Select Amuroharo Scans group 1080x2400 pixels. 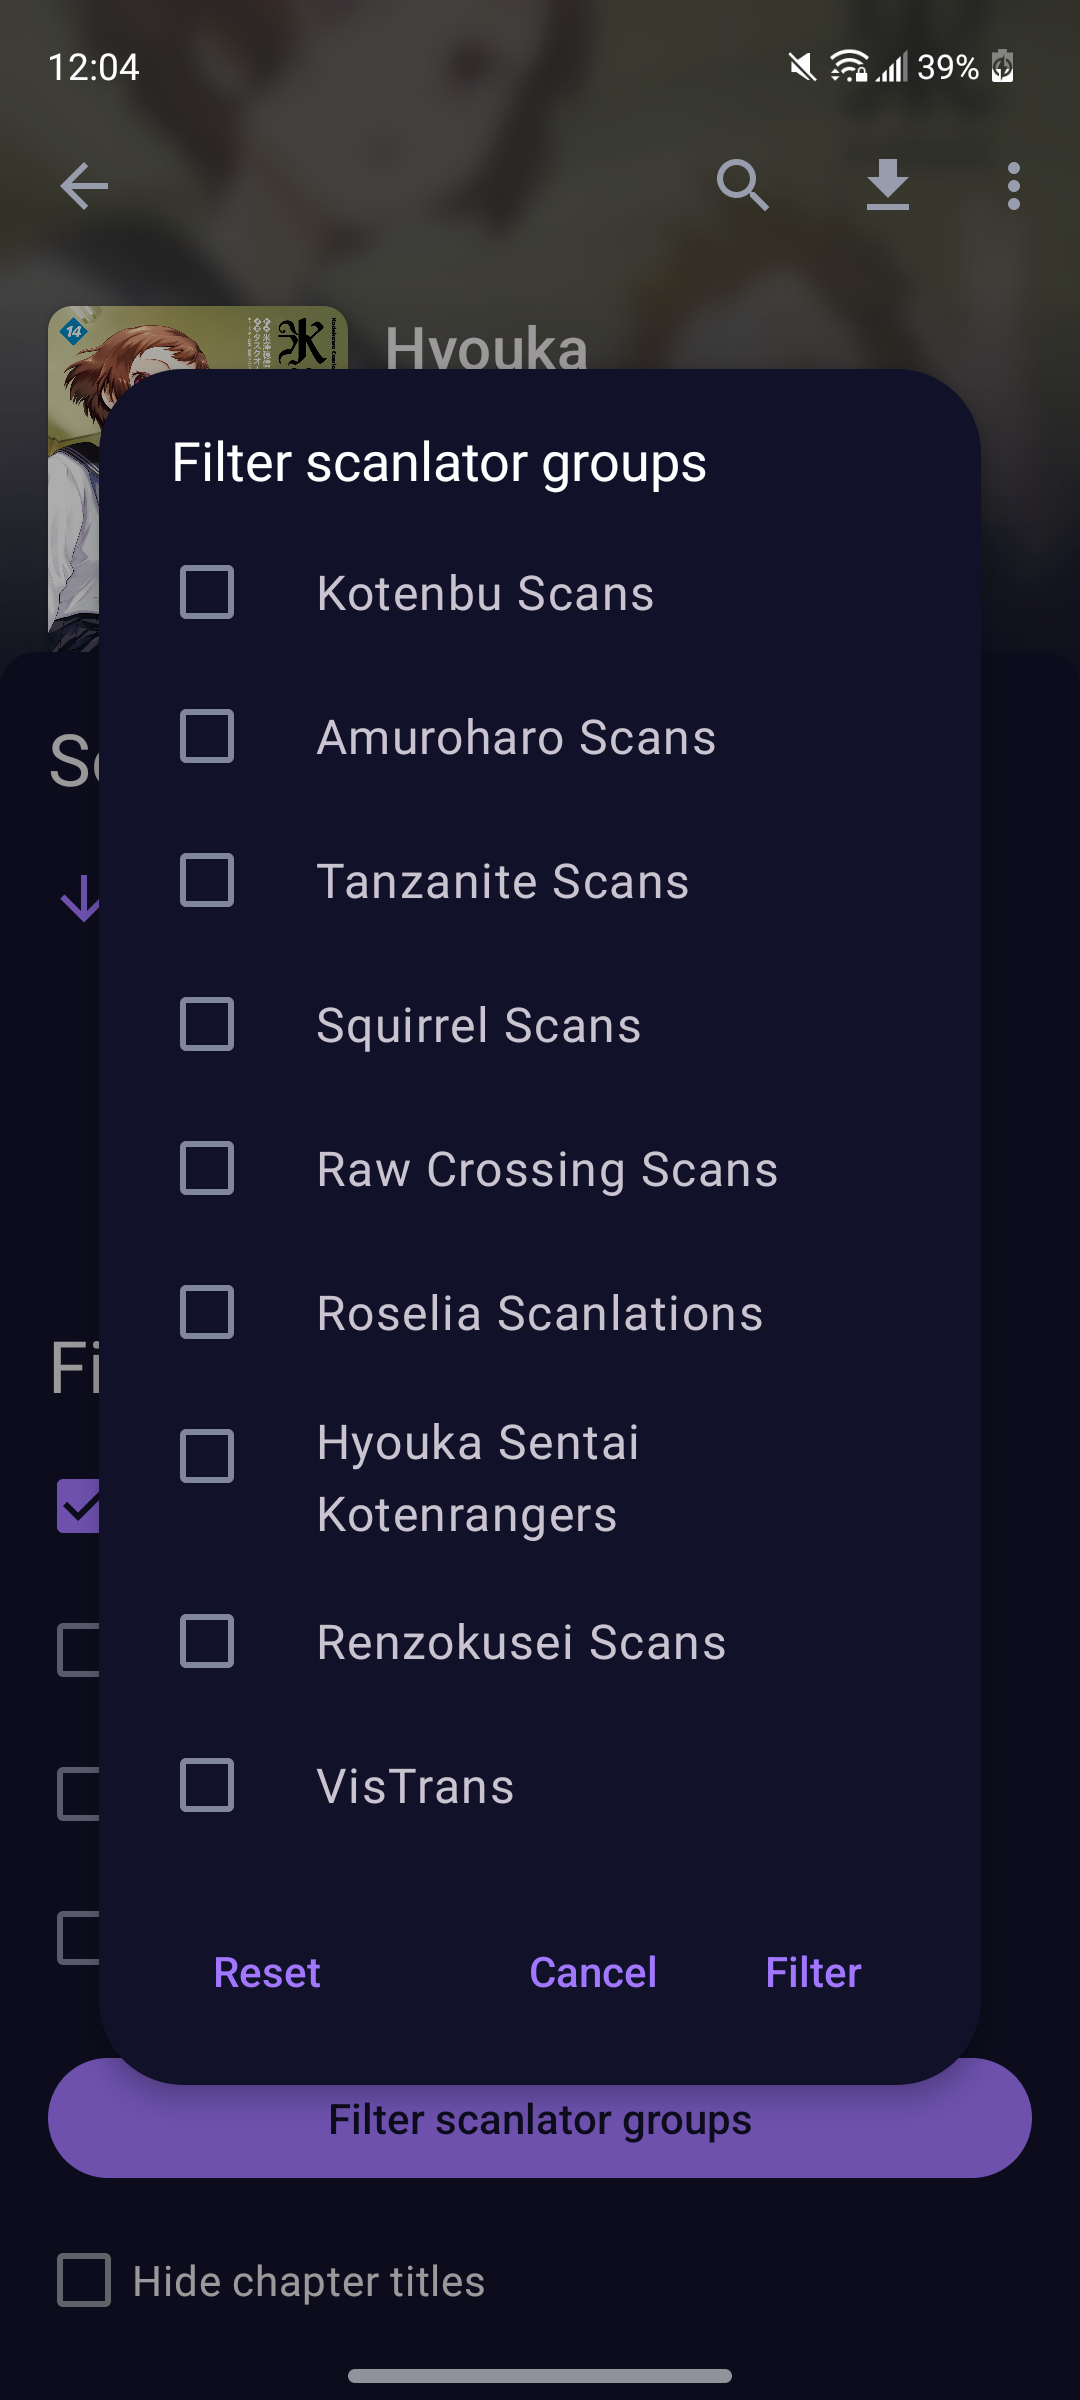coord(206,737)
